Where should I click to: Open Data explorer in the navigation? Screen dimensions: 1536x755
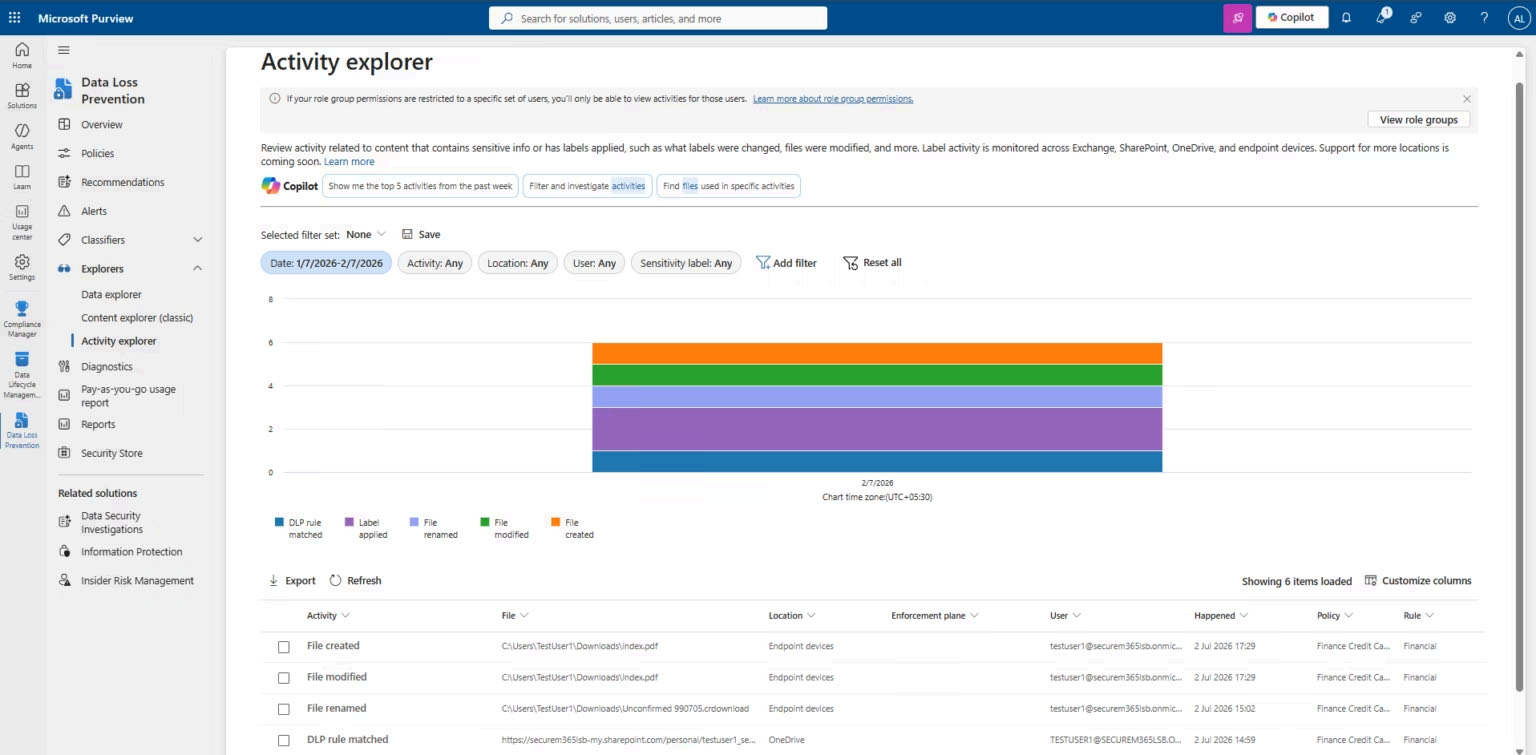[x=111, y=294]
